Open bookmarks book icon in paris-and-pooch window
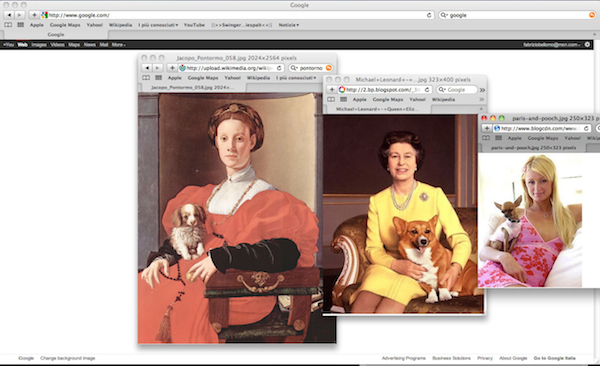 486,138
